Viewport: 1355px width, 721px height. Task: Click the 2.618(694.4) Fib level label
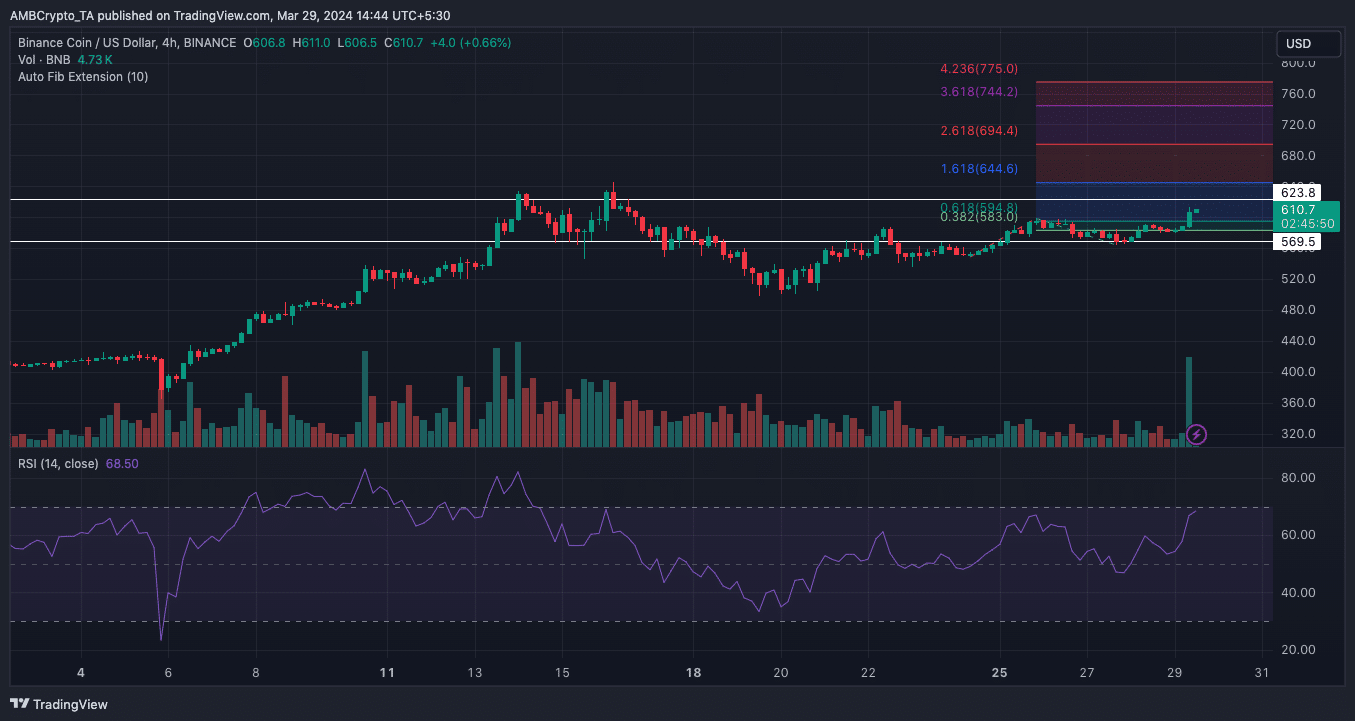point(979,131)
